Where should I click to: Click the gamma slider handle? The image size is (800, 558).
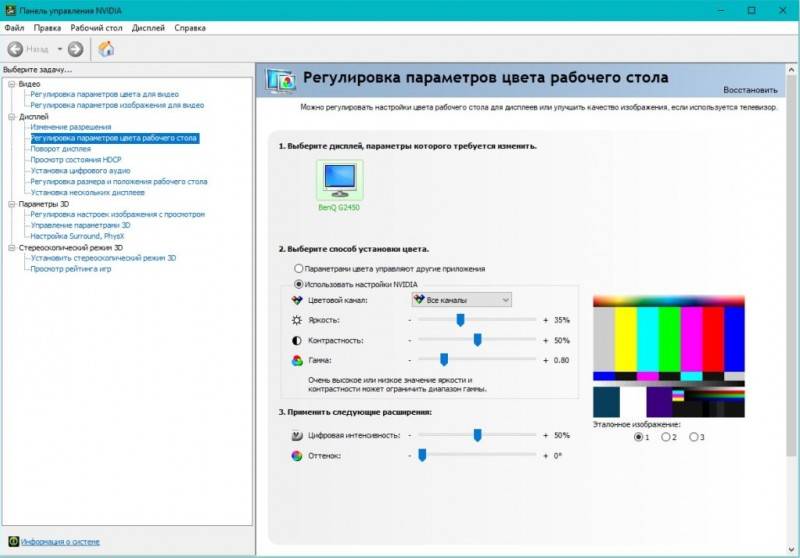(444, 360)
